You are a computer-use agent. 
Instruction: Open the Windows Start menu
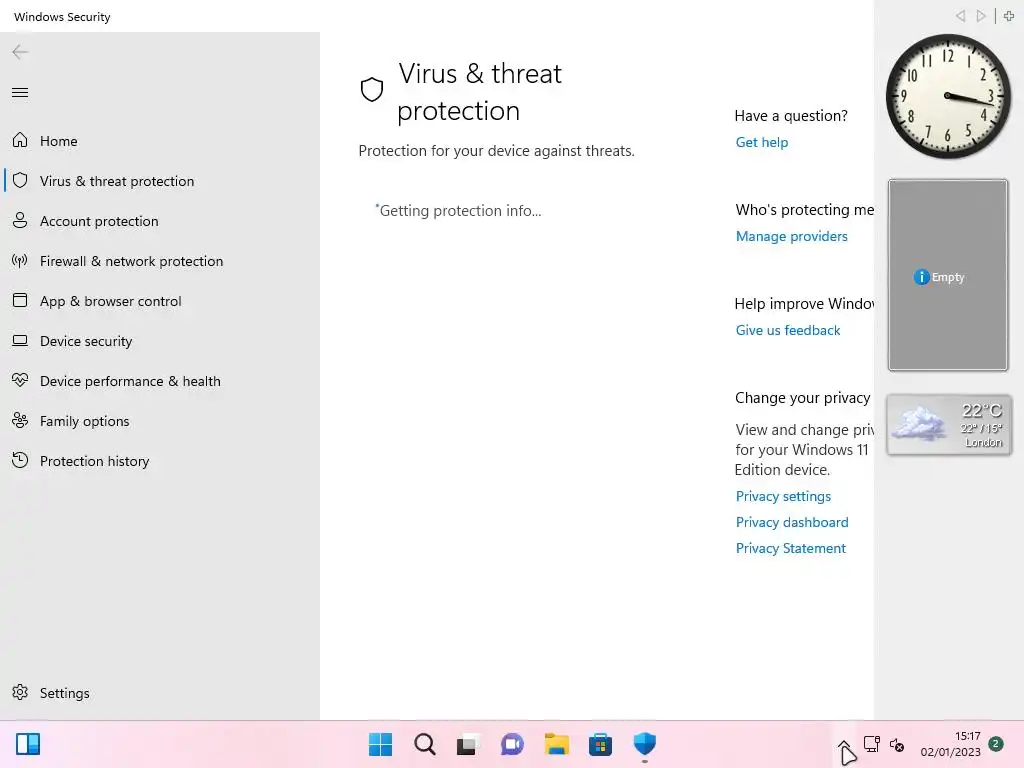380,744
